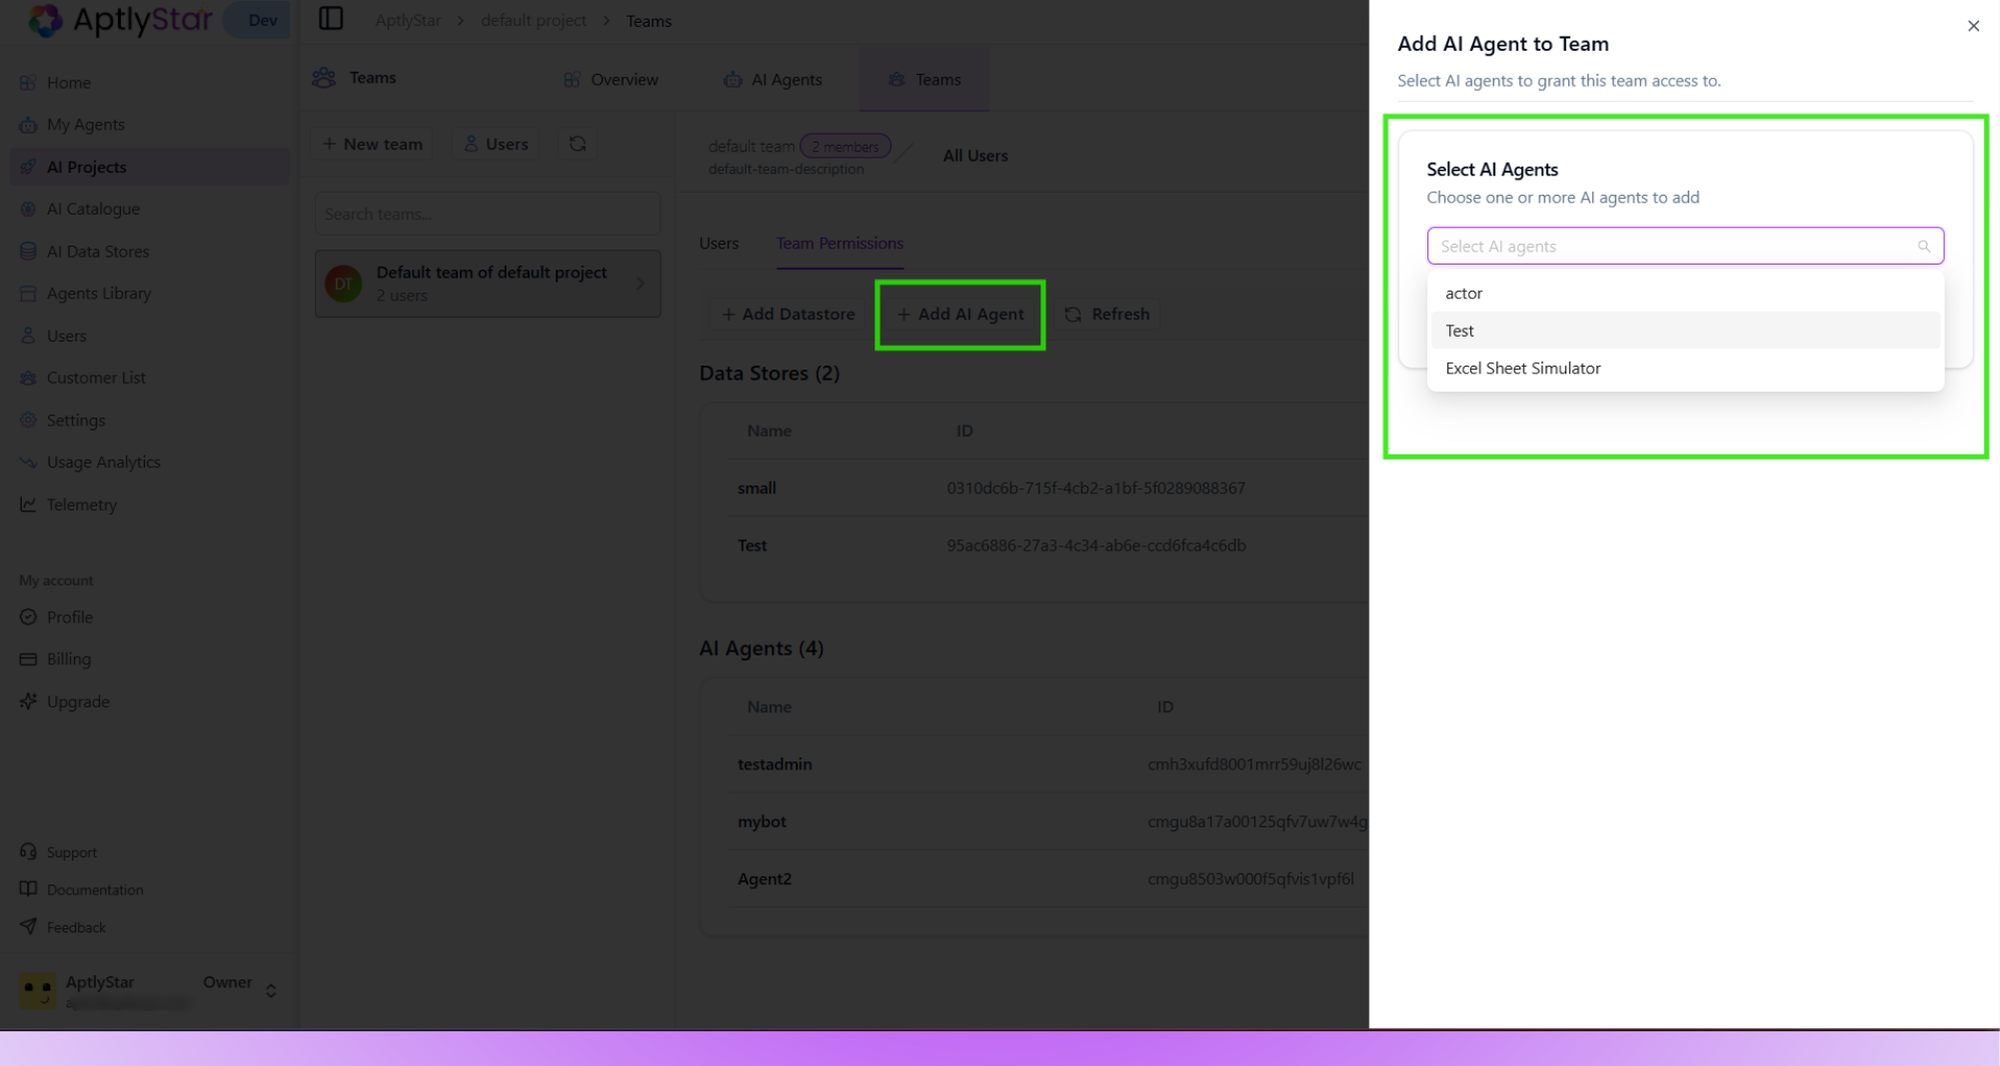Click the search icon in Select AI agents field
This screenshot has width=2000, height=1066.
(x=1924, y=246)
